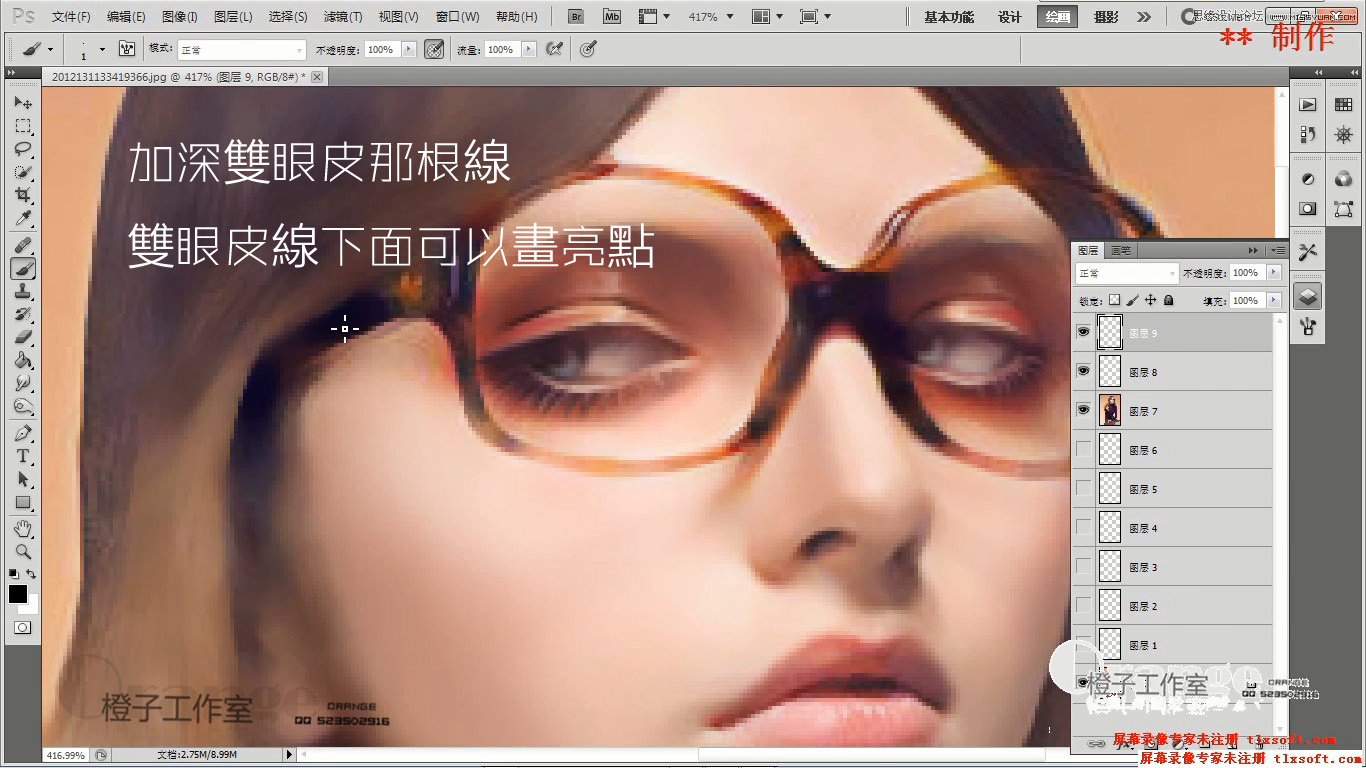
Task: Open the 图像(I) menu
Action: tap(180, 17)
